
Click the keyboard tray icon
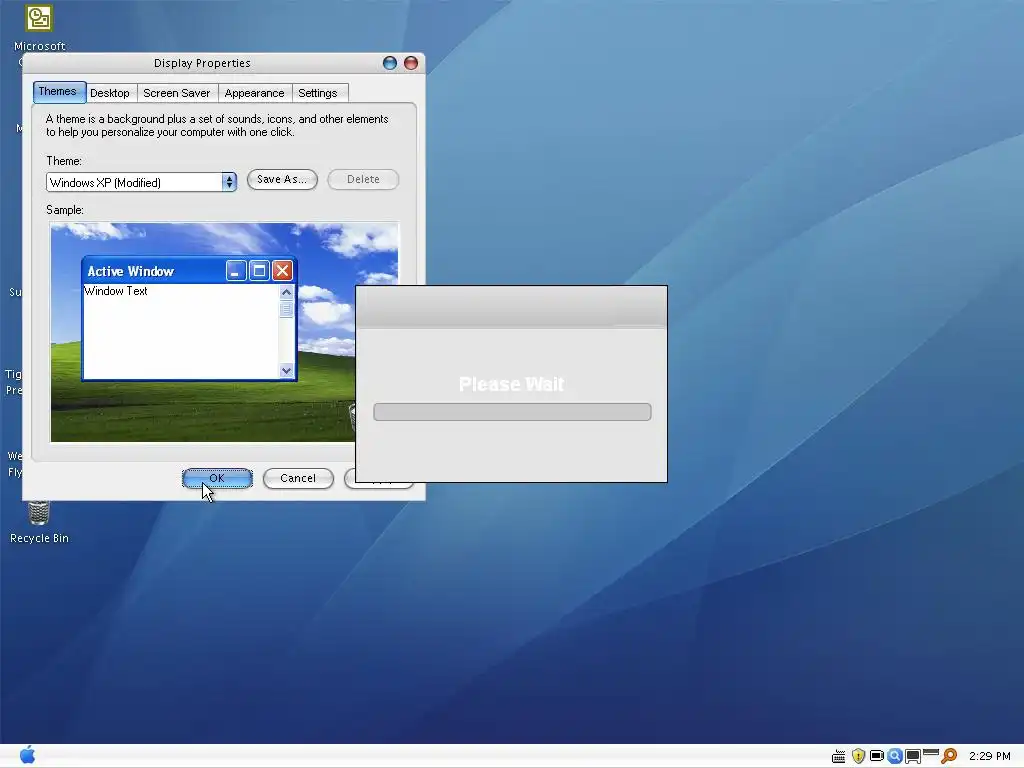click(x=839, y=756)
